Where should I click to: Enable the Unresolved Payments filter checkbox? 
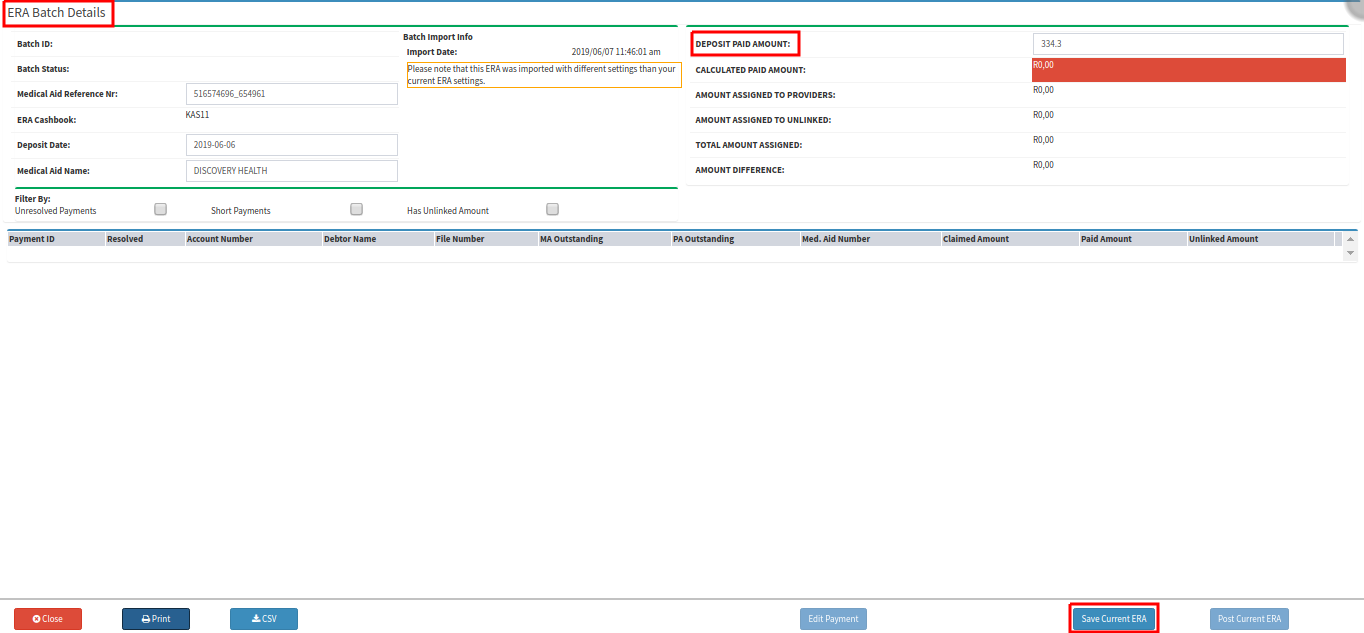click(x=160, y=210)
